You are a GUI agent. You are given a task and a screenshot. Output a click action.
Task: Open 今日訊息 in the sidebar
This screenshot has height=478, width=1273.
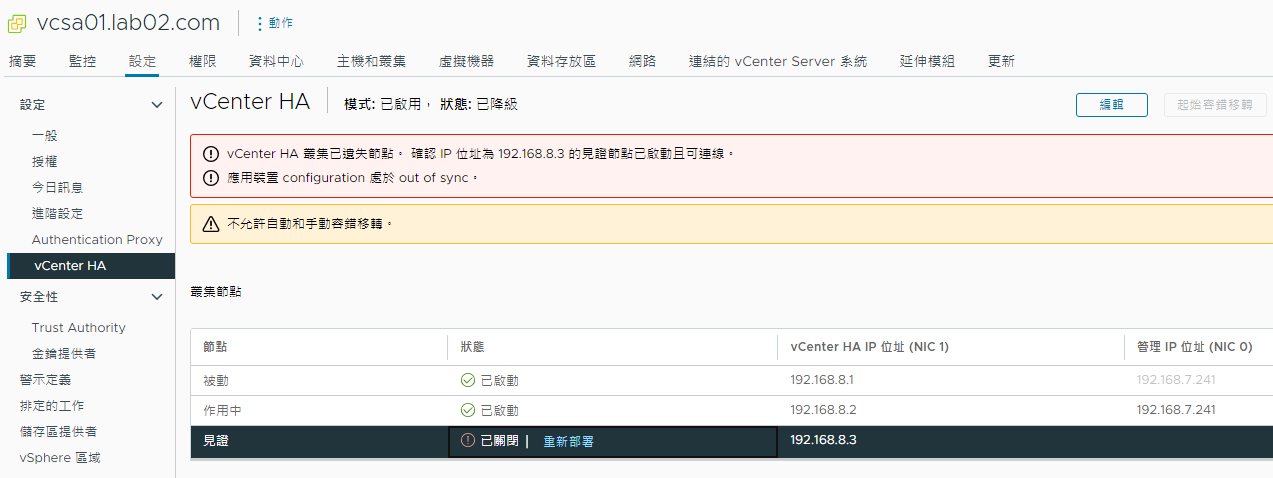(x=57, y=187)
